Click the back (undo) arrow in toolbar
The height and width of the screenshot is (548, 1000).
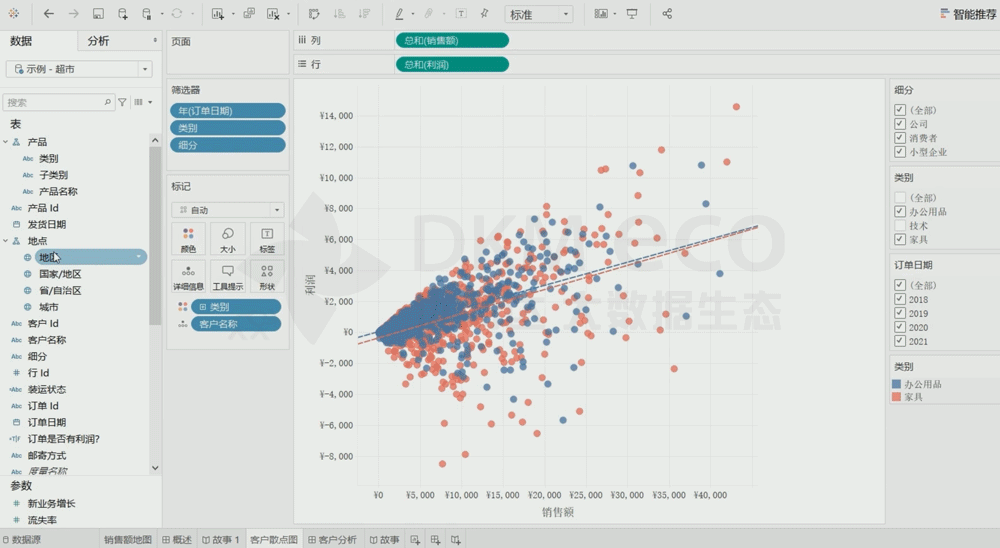(49, 14)
